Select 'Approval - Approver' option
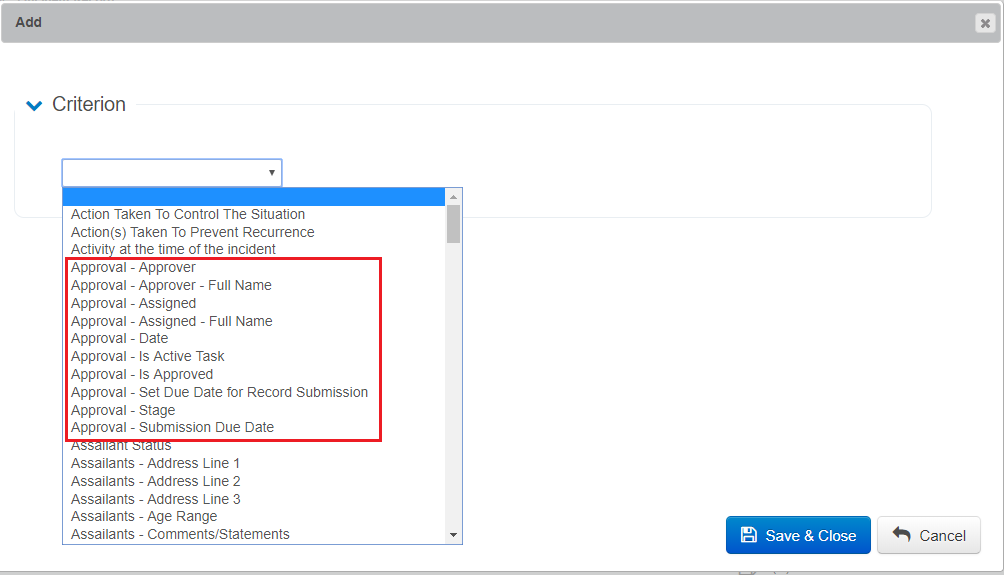The image size is (1004, 575). (x=133, y=267)
